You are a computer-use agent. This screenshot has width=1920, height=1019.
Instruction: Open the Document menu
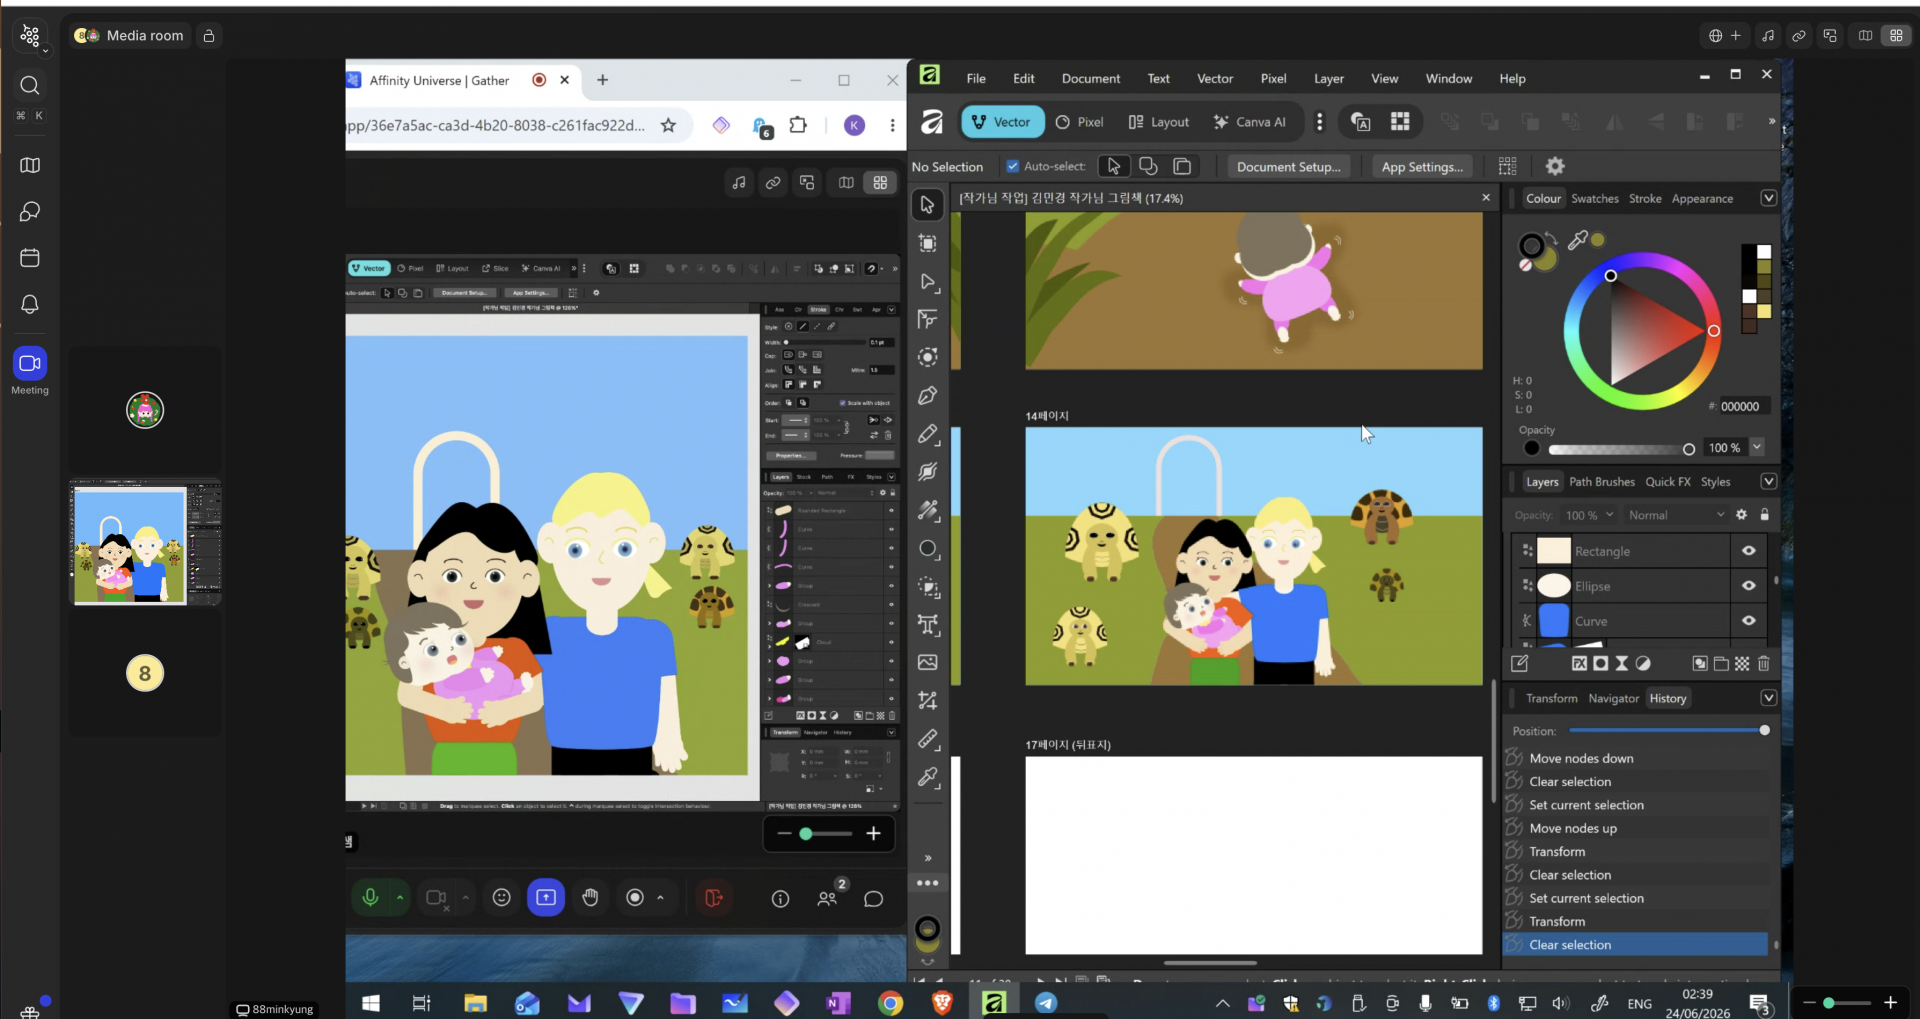coord(1091,78)
